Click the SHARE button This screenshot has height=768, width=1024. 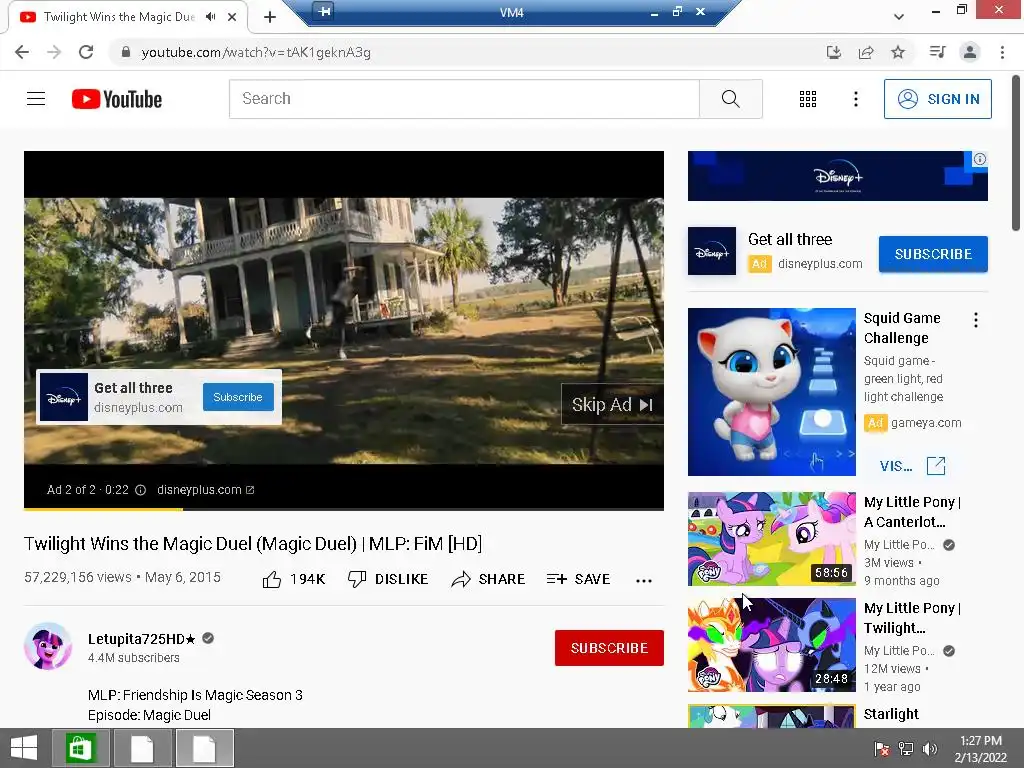(488, 579)
